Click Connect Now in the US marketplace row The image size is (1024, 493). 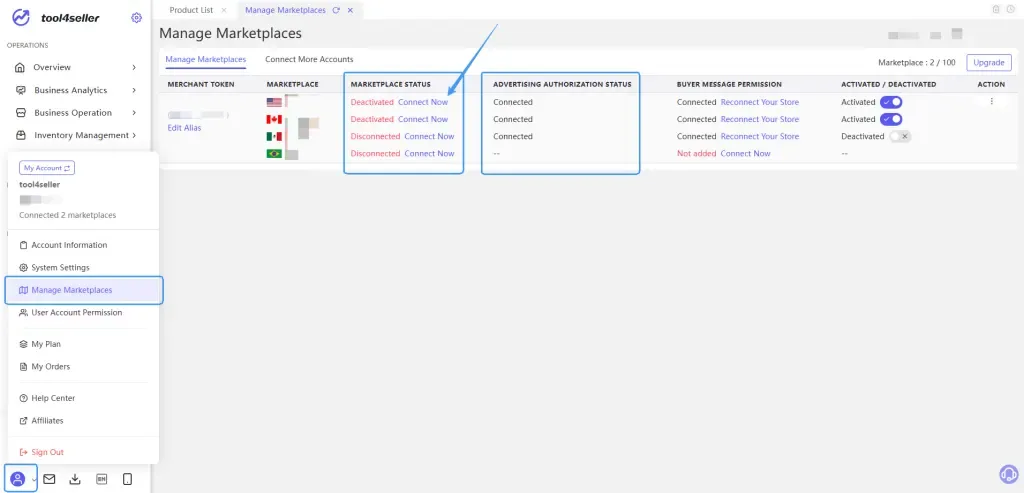tap(423, 102)
